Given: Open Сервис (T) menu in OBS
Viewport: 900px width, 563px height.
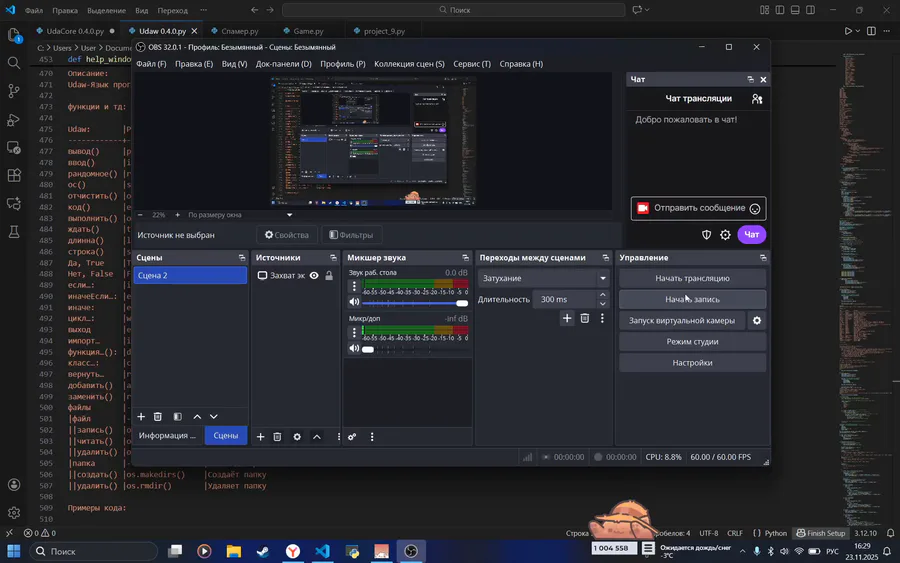Looking at the screenshot, I should (x=472, y=64).
